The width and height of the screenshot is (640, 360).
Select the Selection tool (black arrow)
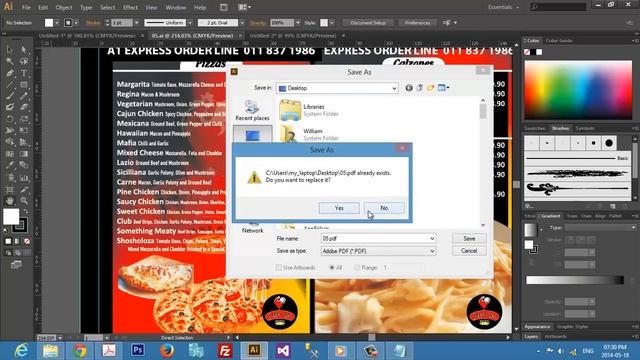10,49
